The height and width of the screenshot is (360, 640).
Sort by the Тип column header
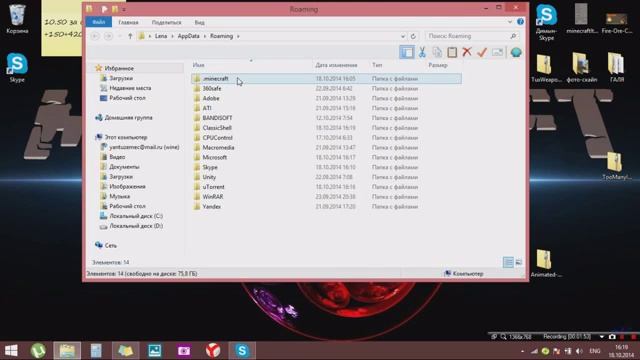click(377, 65)
